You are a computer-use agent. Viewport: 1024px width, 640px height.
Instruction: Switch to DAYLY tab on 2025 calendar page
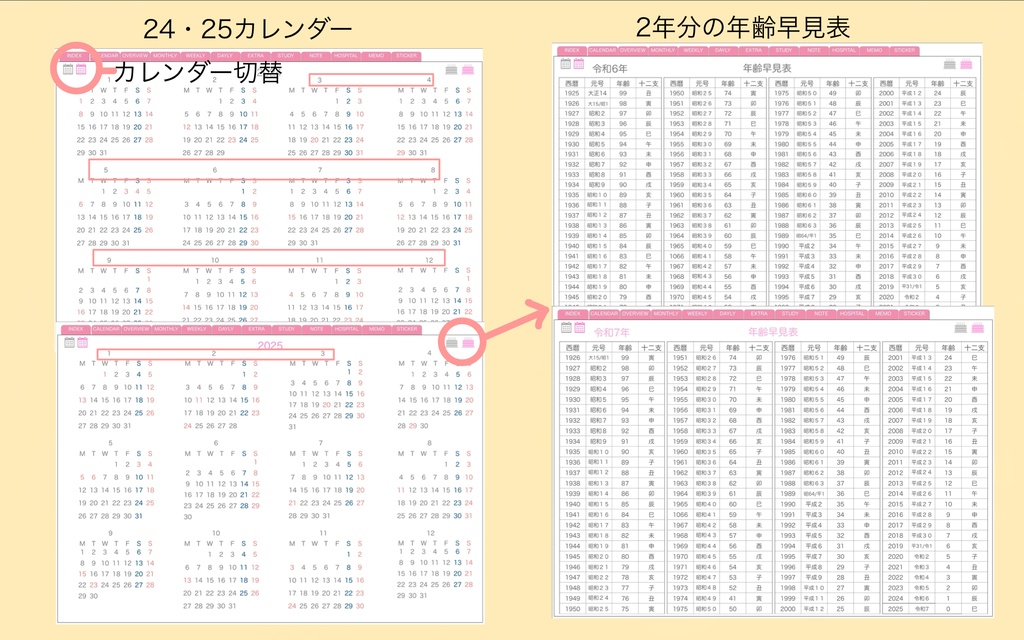click(x=226, y=329)
